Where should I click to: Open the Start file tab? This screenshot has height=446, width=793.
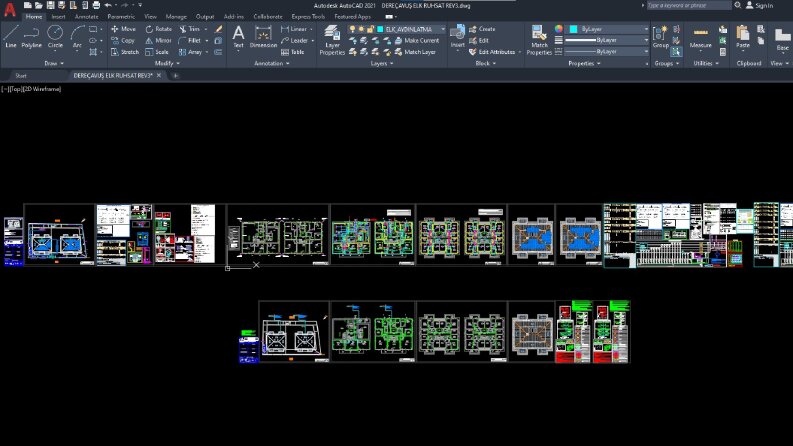coord(21,75)
